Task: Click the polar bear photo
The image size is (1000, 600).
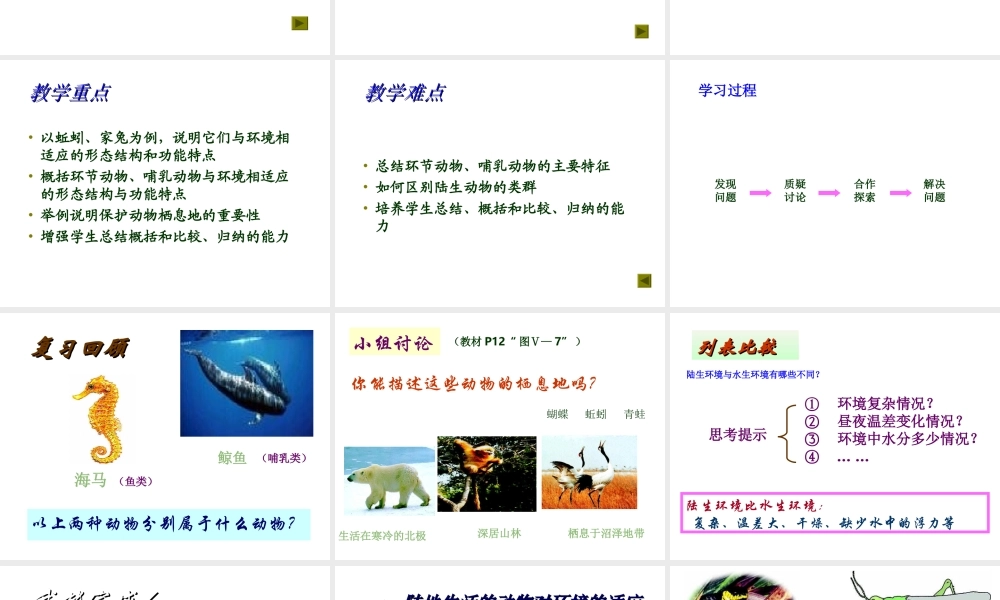Action: [x=389, y=480]
